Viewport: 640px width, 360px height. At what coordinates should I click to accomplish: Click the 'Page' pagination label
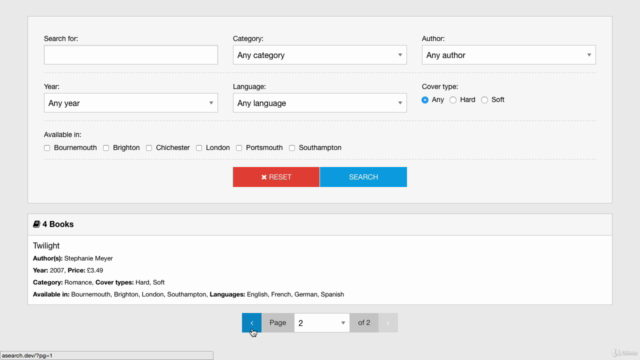(278, 322)
